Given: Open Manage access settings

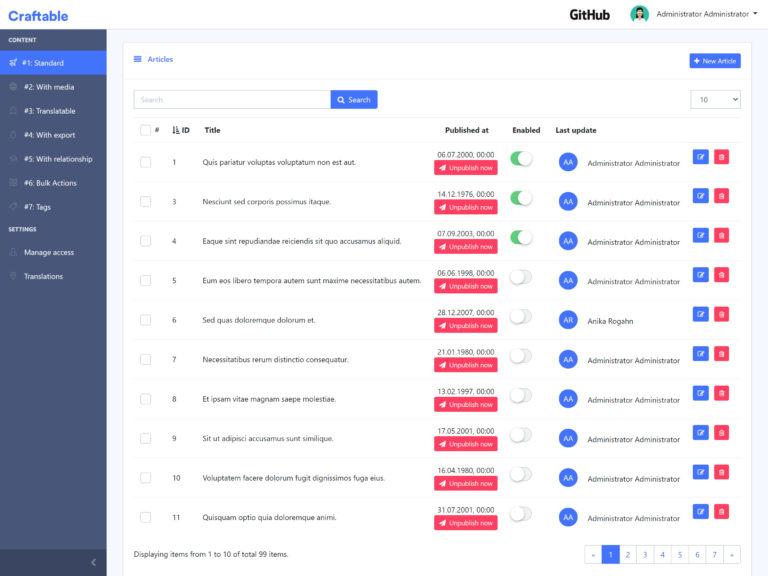Looking at the screenshot, I should click(x=53, y=252).
